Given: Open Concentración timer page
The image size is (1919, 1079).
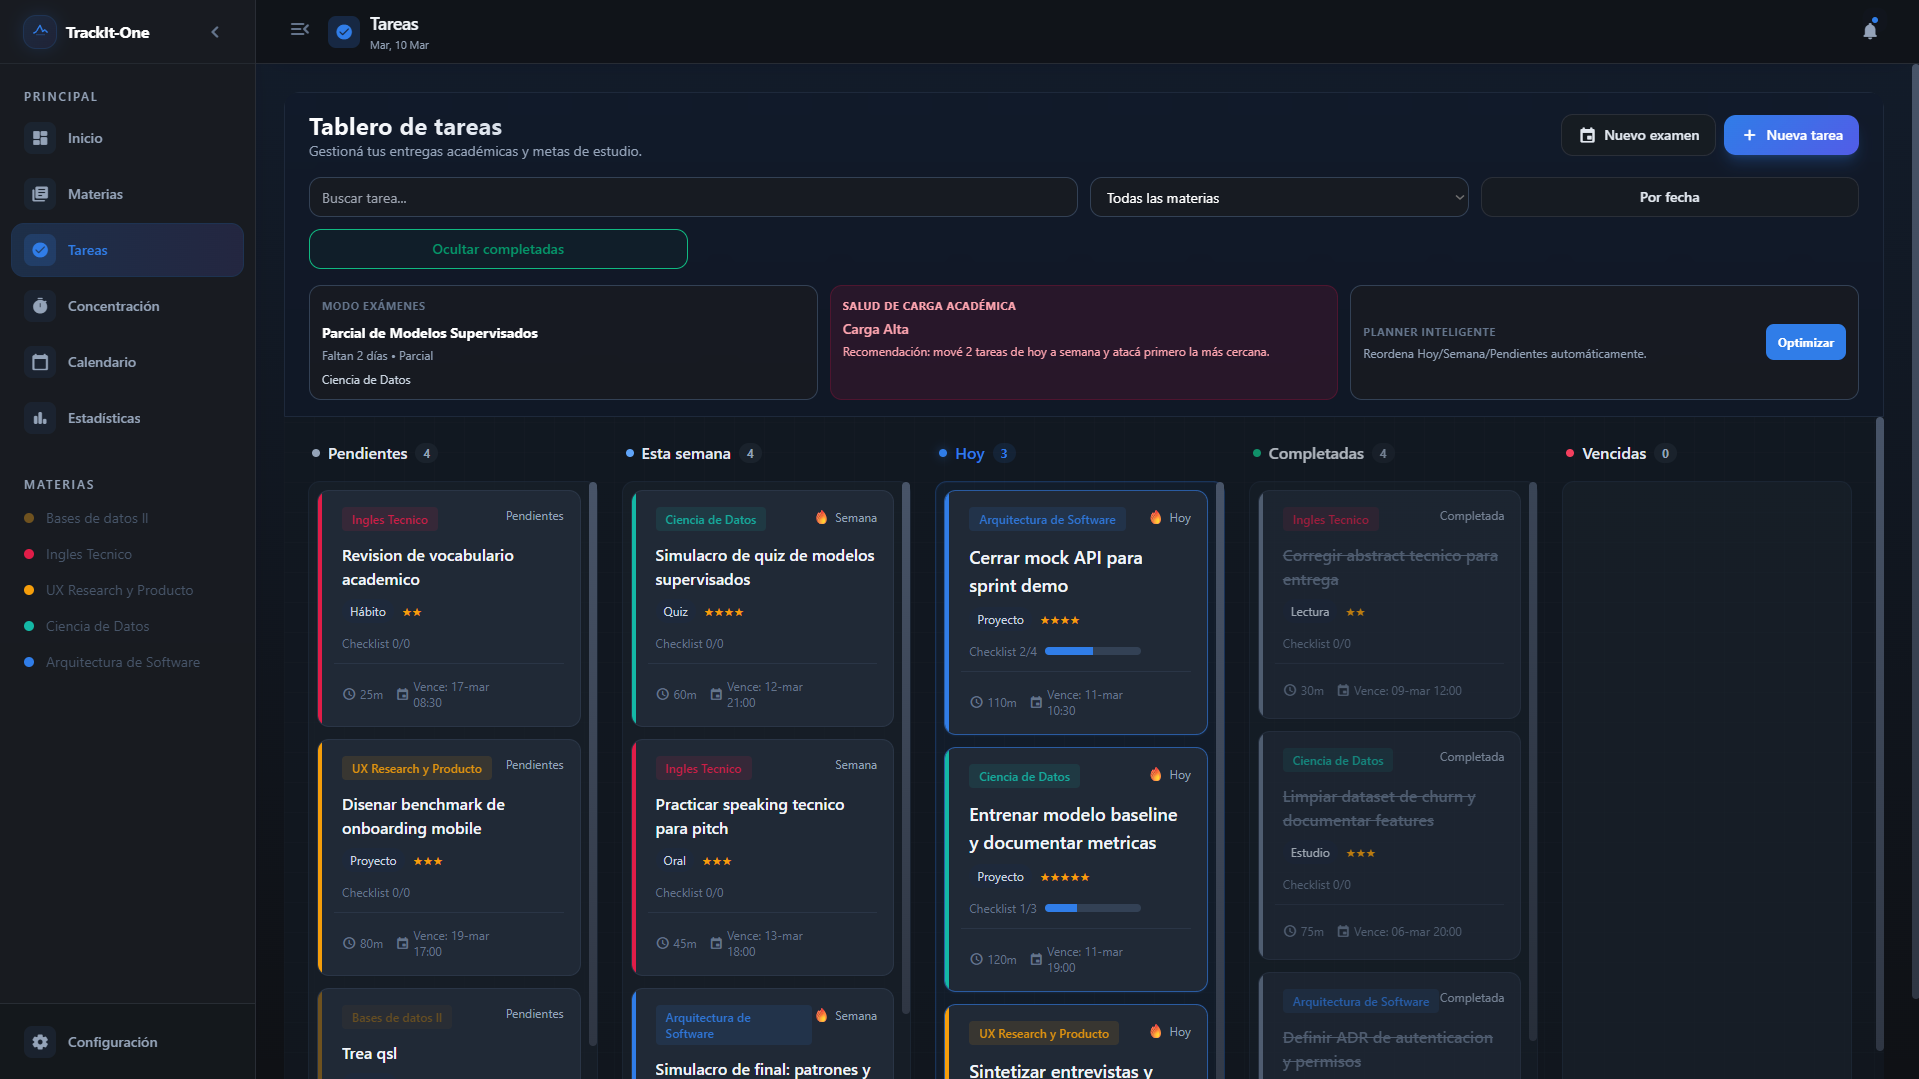Looking at the screenshot, I should coord(127,306).
